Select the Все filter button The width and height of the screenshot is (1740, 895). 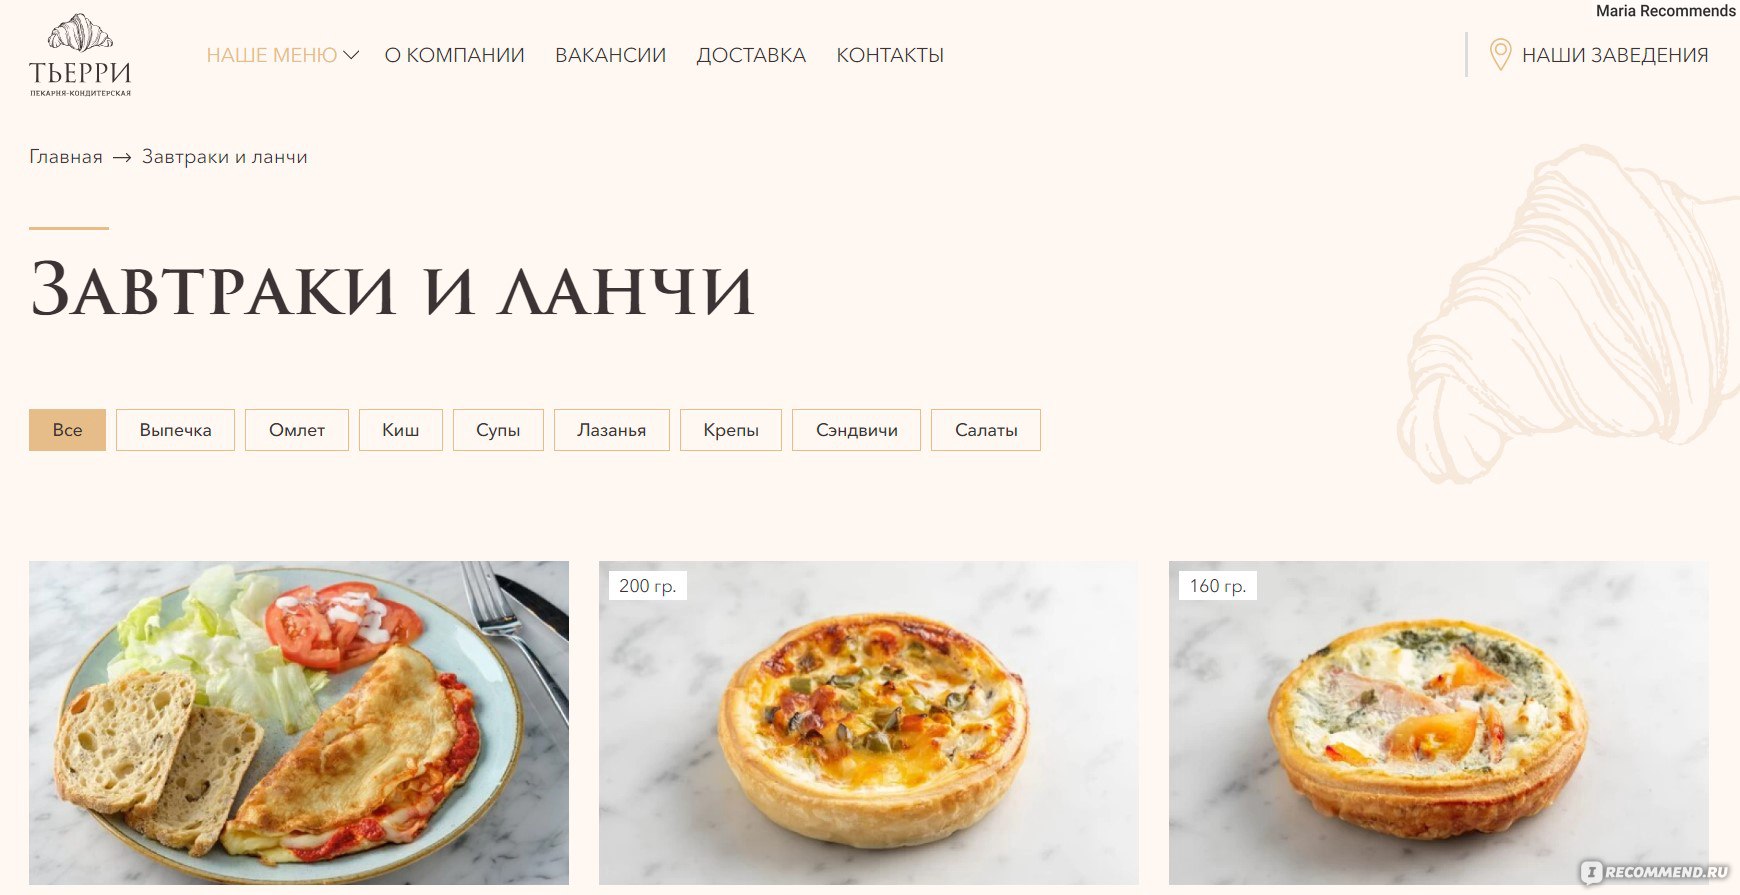tap(67, 430)
